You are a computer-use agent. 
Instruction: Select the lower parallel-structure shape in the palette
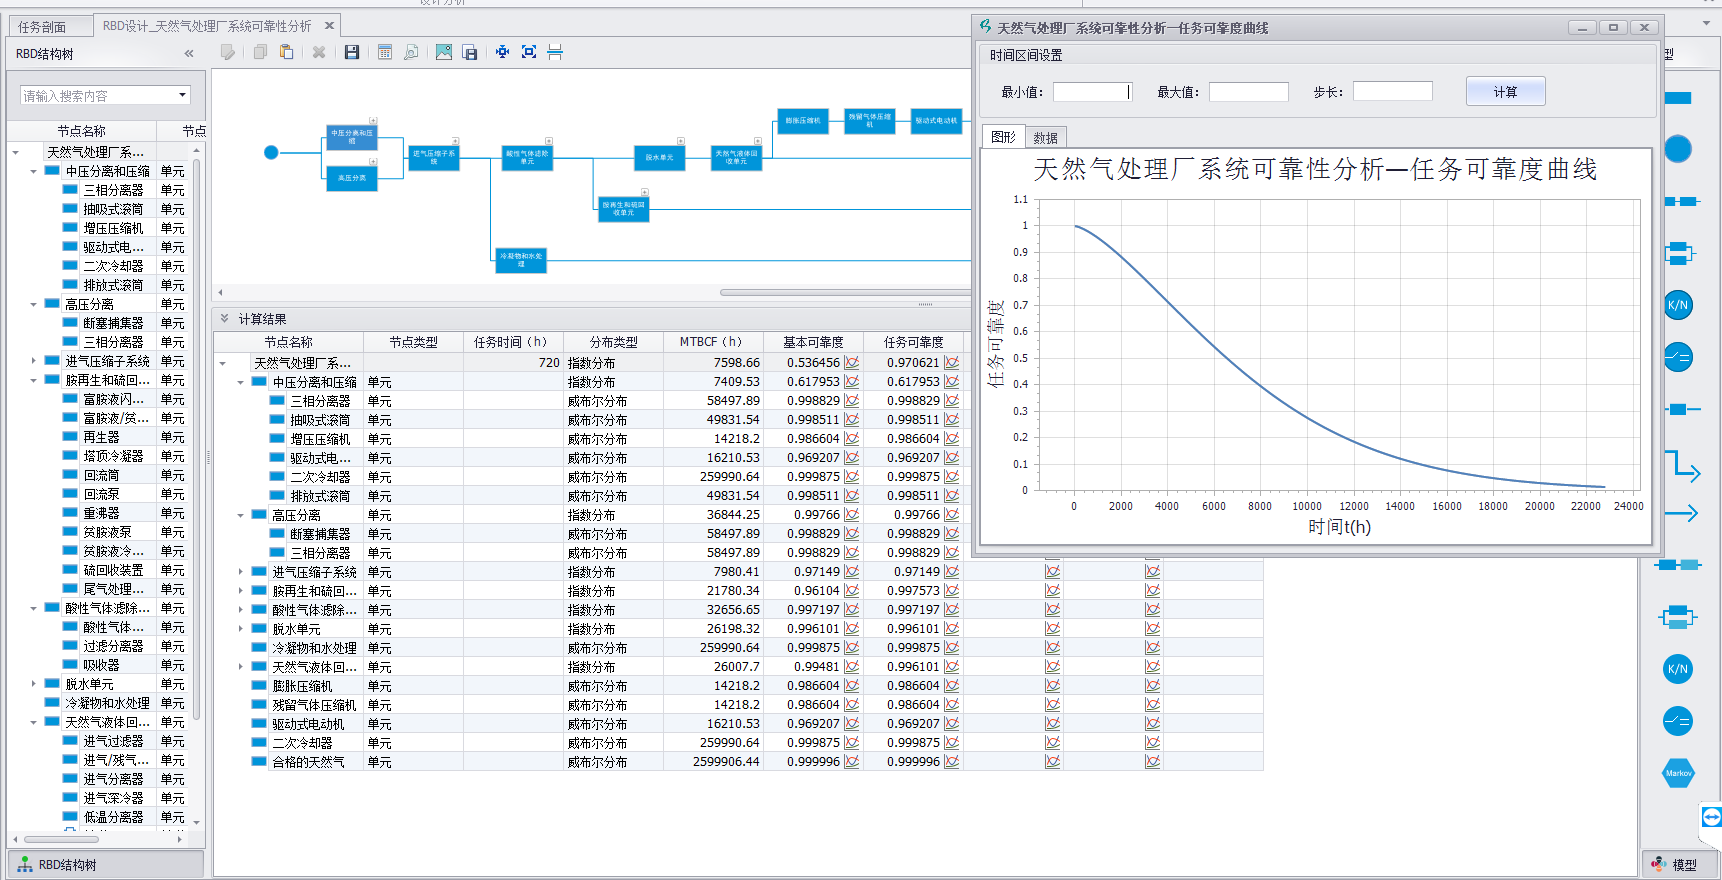tap(1678, 617)
